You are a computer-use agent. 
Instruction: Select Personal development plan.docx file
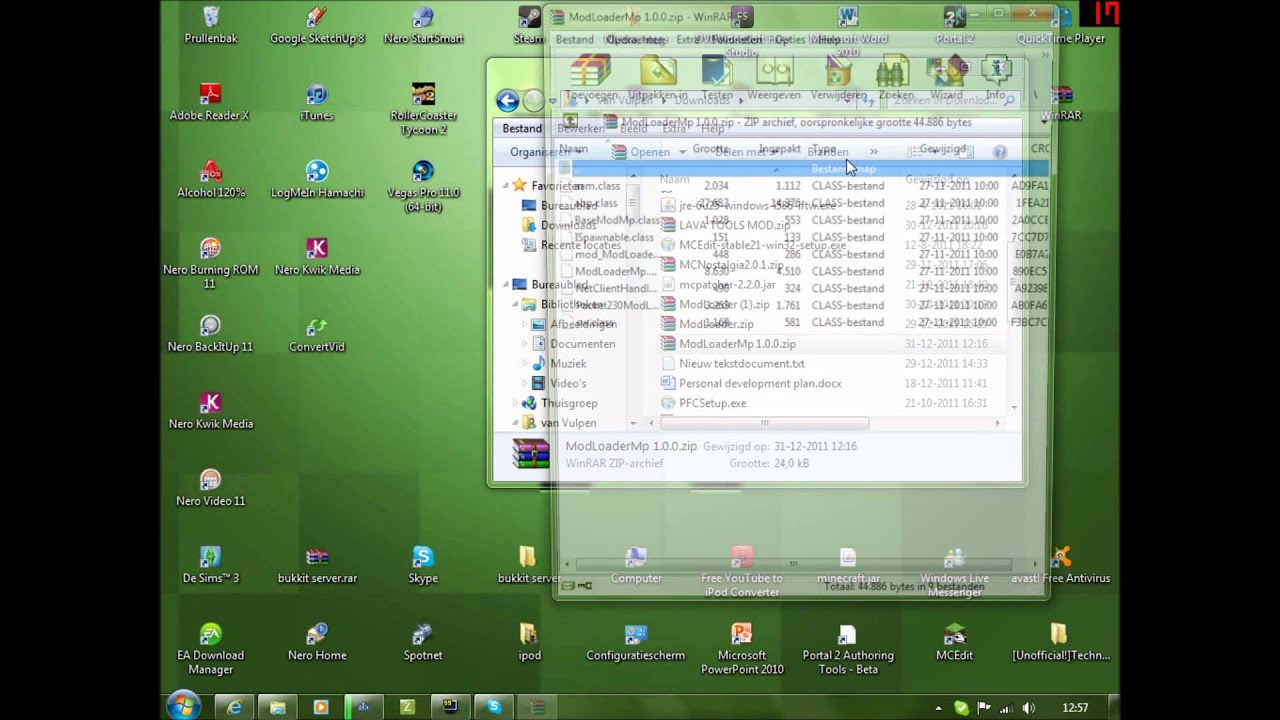[760, 383]
